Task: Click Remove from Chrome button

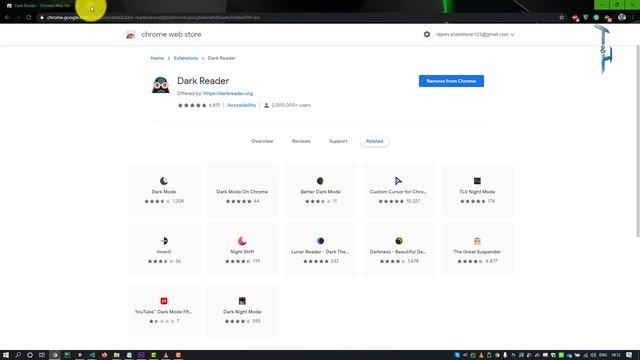Action: click(x=451, y=81)
